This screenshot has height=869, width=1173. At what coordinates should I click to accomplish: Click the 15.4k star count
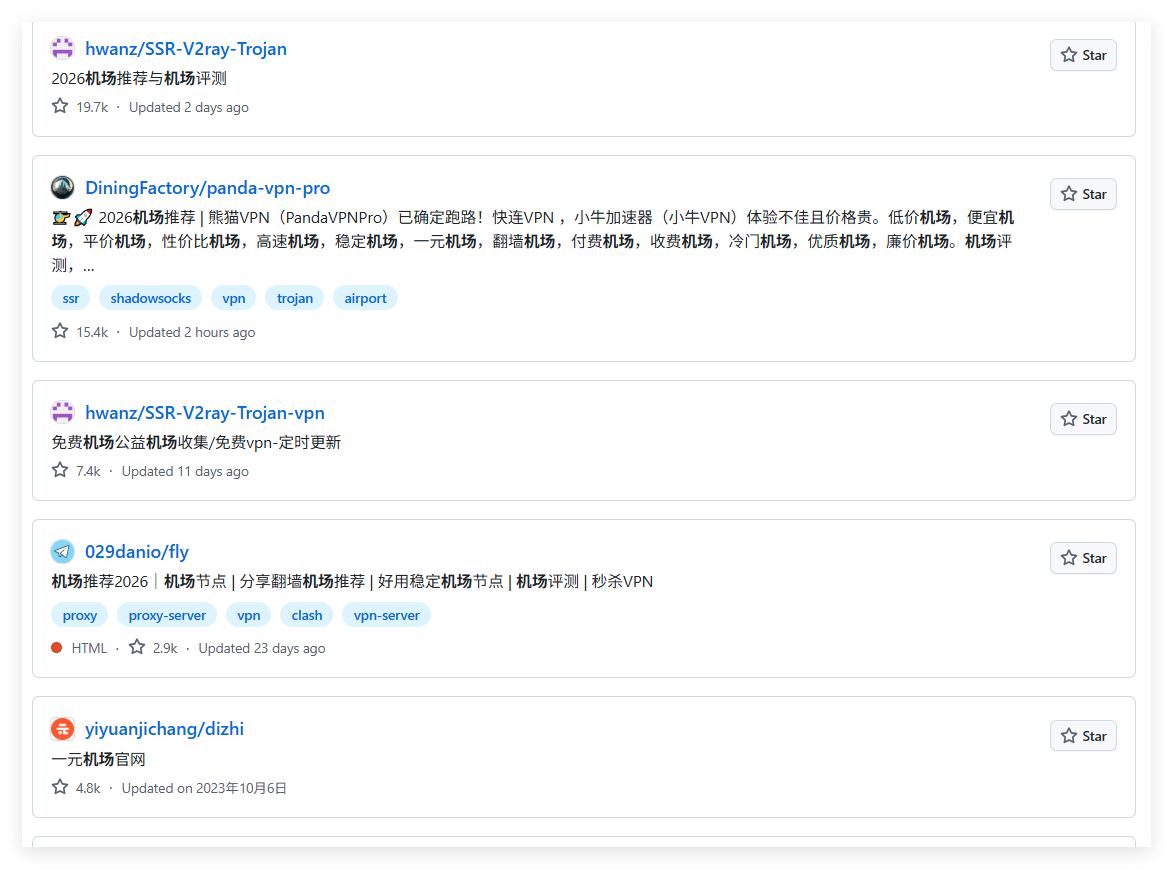pyautogui.click(x=92, y=333)
